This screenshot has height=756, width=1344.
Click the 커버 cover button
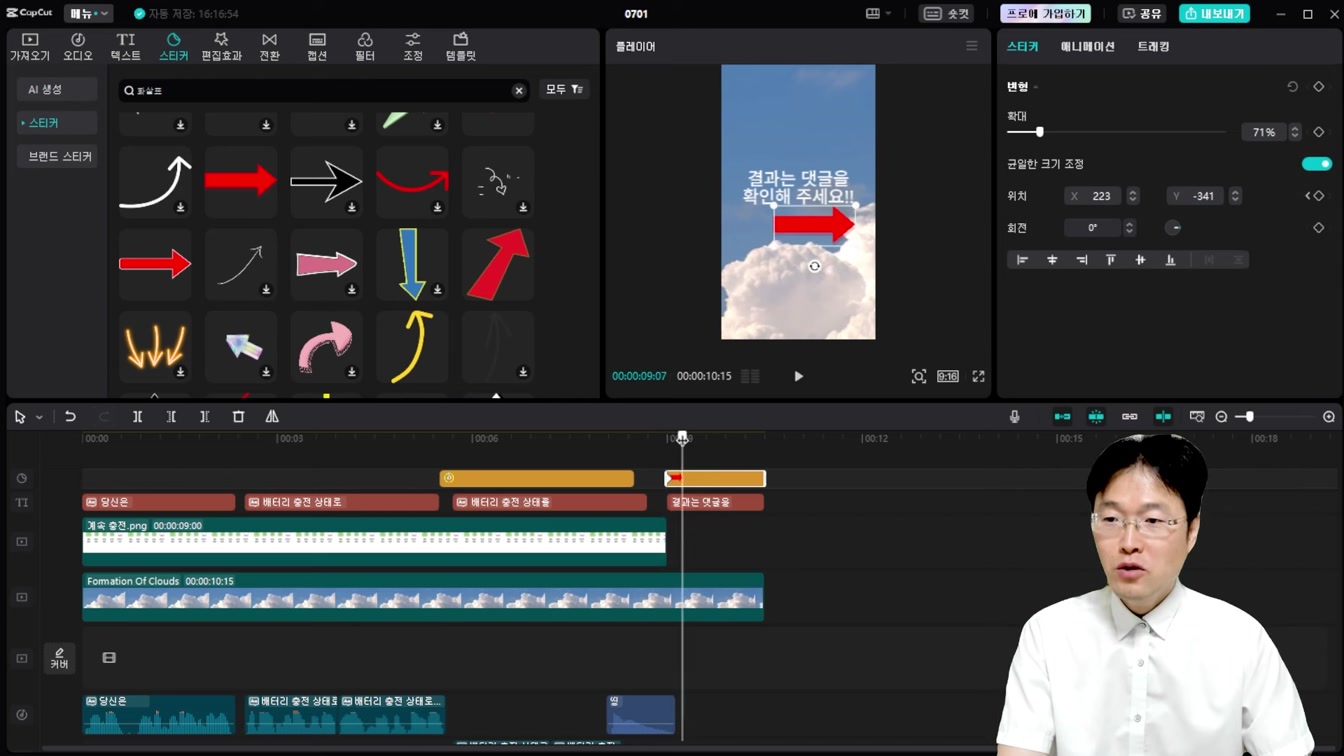[x=59, y=658]
